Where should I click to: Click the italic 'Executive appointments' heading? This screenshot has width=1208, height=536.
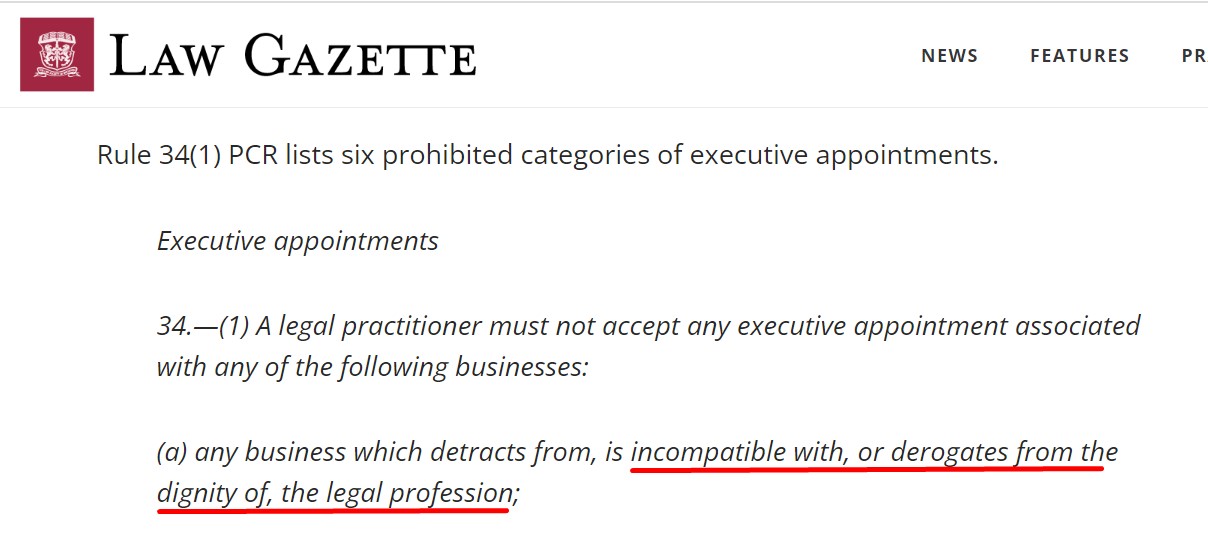pos(298,242)
